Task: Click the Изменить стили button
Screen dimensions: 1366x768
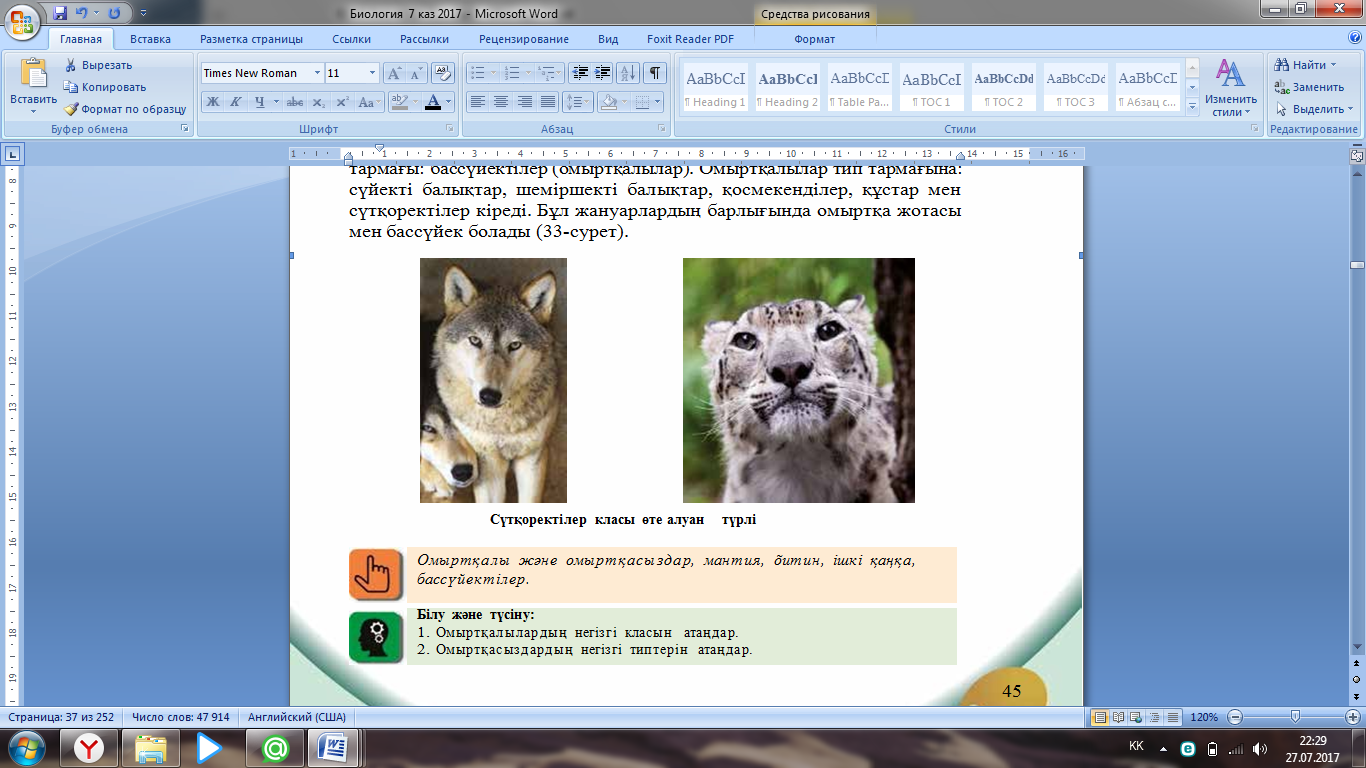Action: coord(1230,87)
